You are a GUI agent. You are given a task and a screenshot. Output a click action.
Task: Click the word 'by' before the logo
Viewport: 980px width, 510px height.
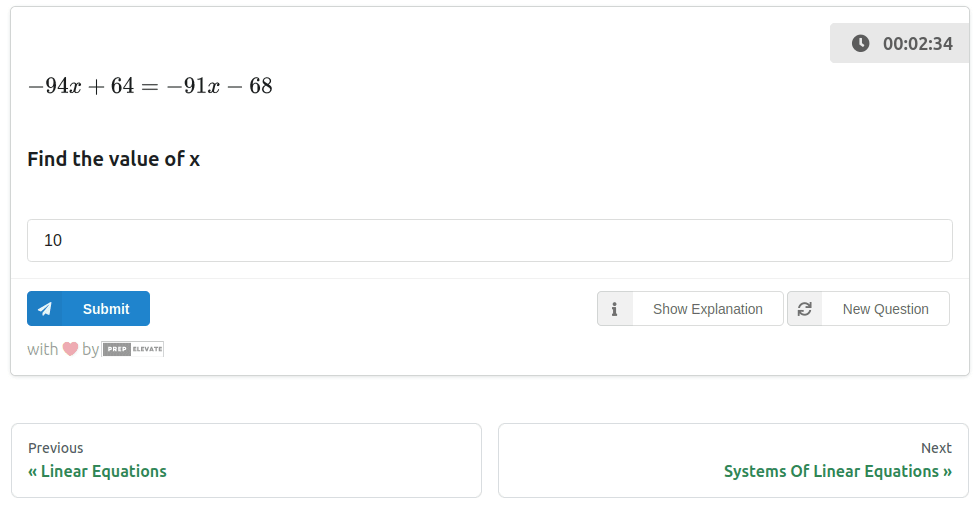coord(90,349)
